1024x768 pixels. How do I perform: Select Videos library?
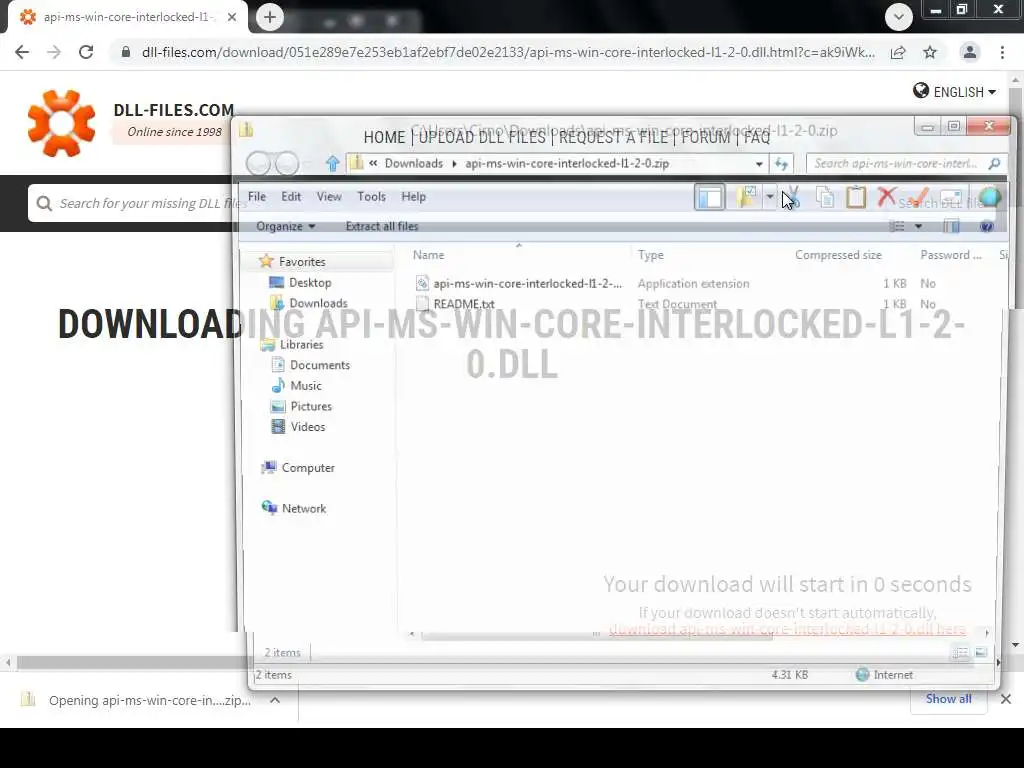click(x=308, y=426)
